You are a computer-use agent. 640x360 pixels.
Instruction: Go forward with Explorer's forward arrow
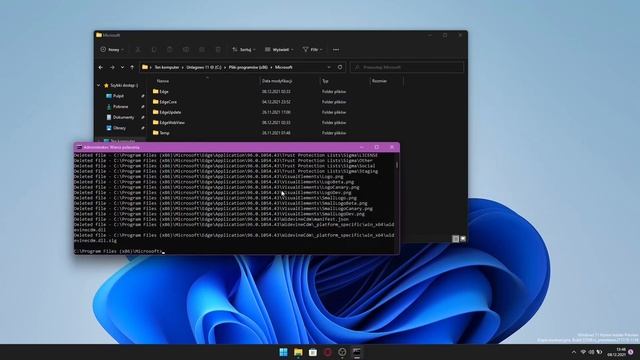pyautogui.click(x=112, y=67)
